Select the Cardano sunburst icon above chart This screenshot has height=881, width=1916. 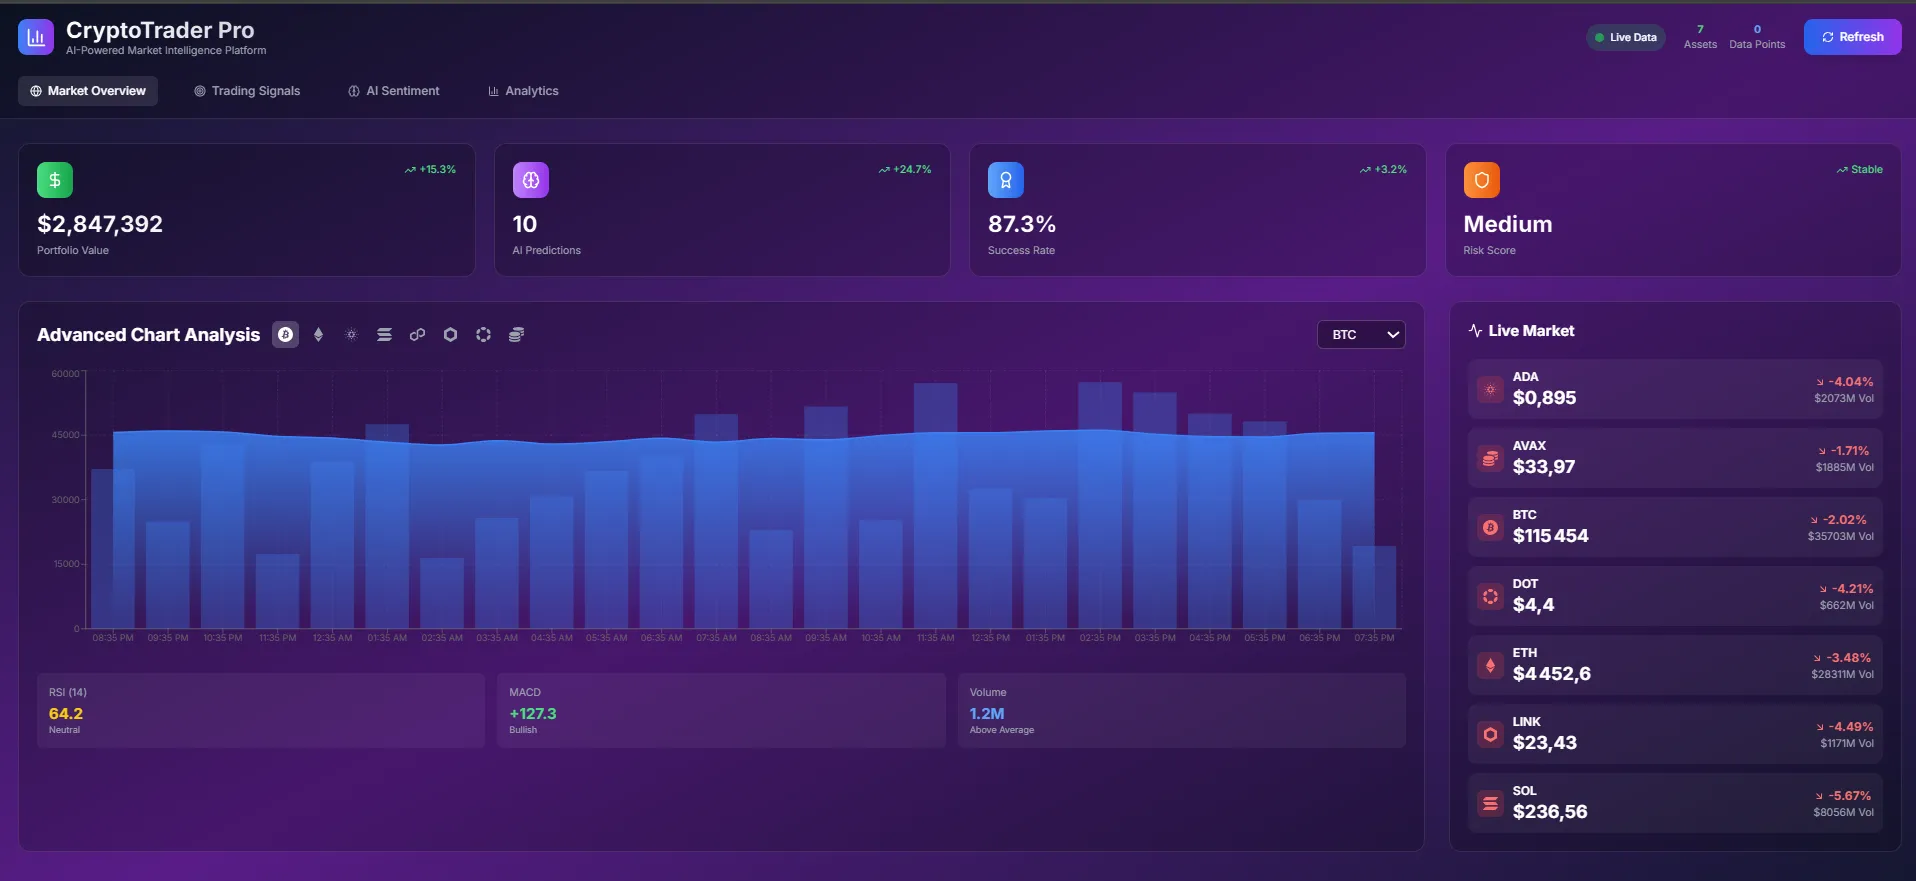[x=351, y=335]
